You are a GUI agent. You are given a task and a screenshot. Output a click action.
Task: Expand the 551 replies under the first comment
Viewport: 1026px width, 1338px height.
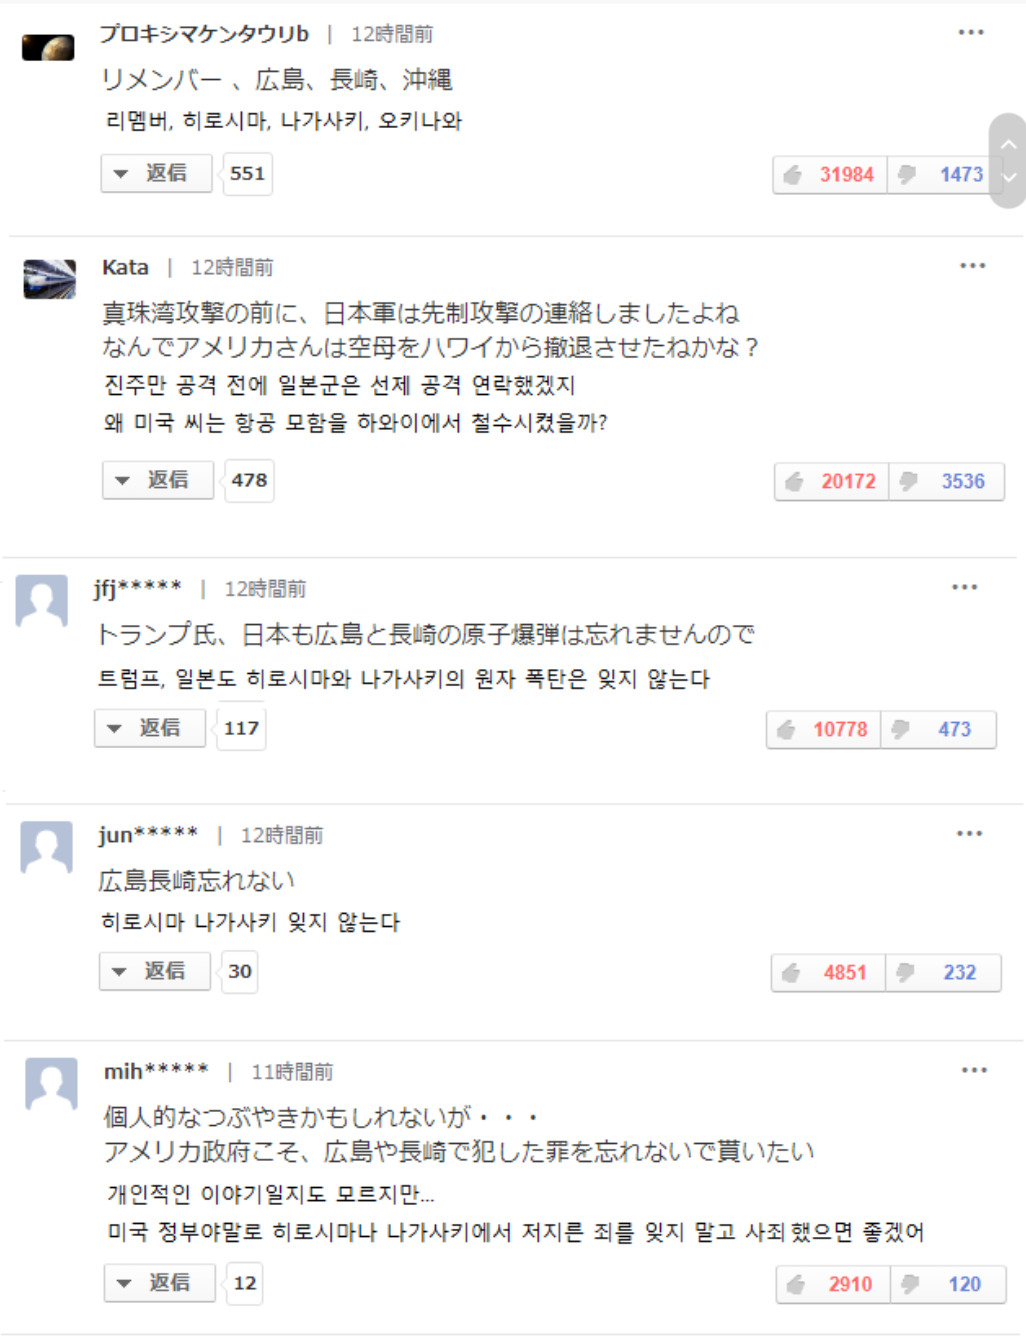tap(157, 174)
